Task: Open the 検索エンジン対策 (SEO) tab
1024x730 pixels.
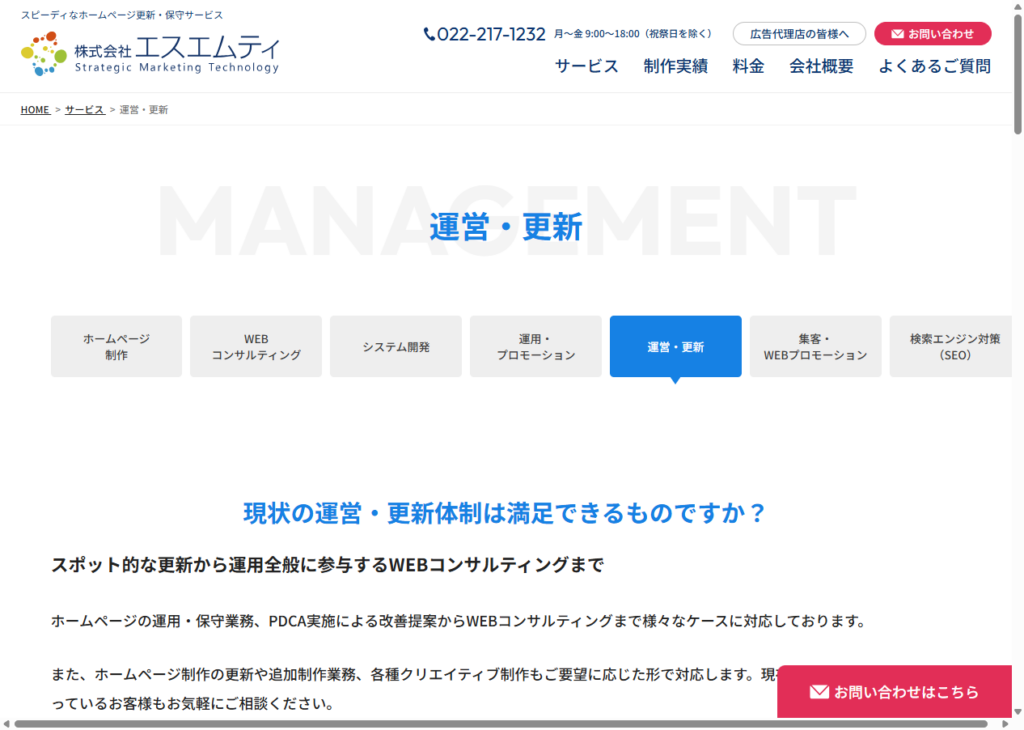Action: 954,347
